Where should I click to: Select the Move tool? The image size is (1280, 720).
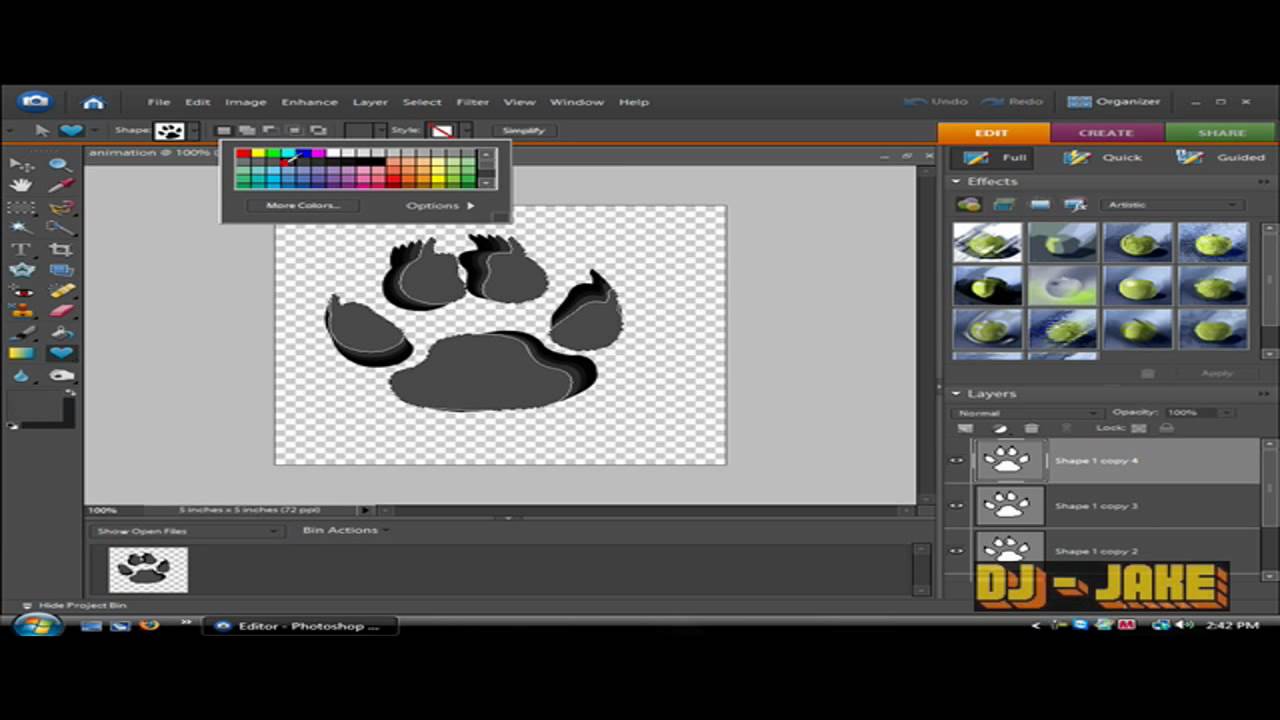point(22,164)
